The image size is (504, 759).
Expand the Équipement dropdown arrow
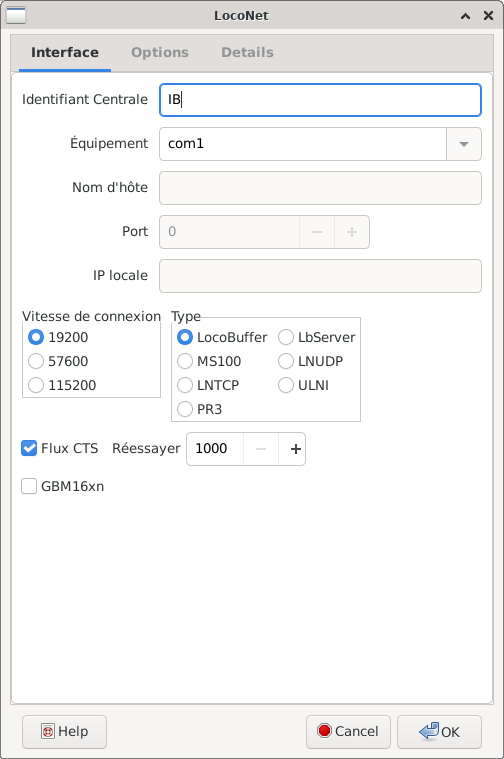[x=464, y=144]
